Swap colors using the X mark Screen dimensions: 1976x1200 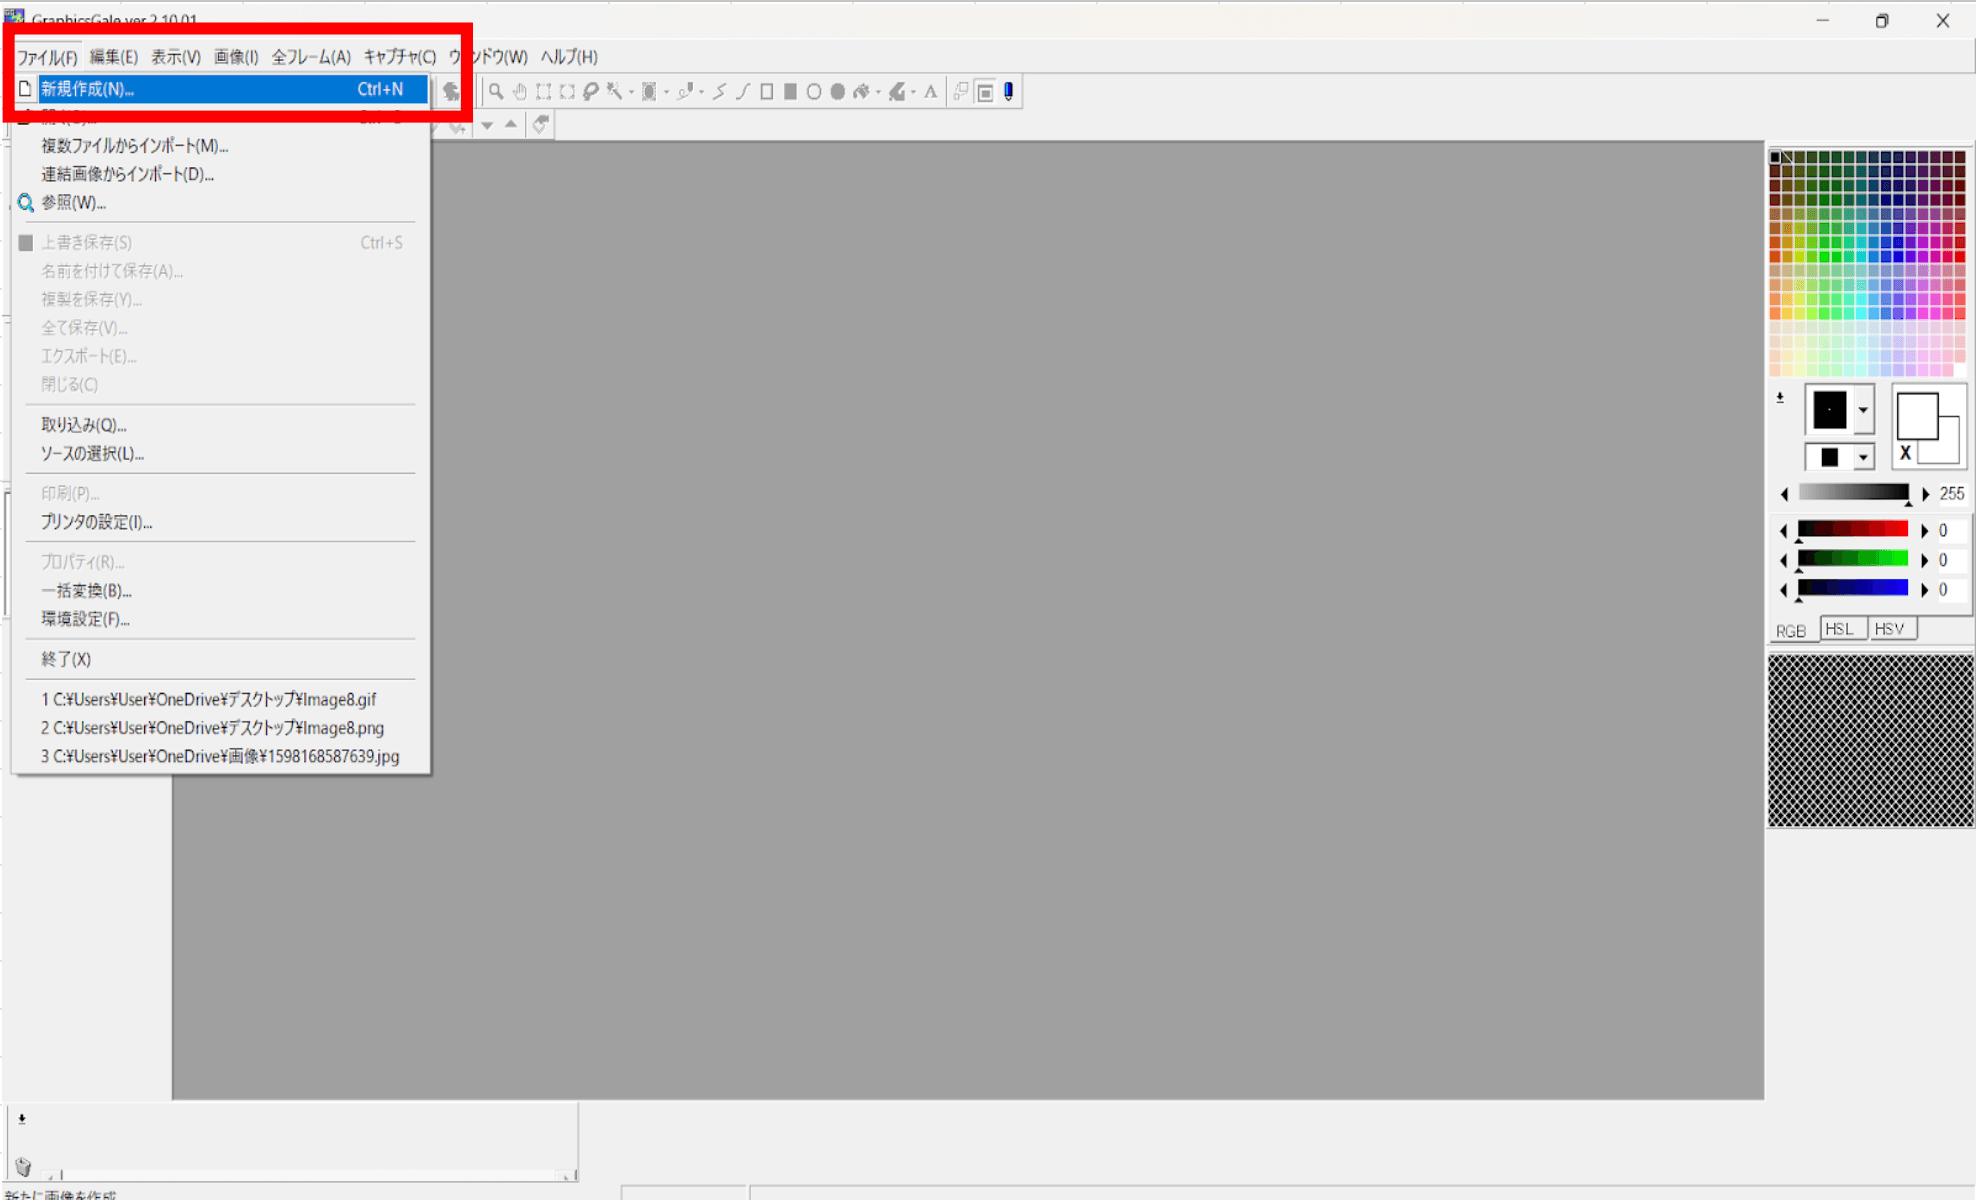point(1905,453)
